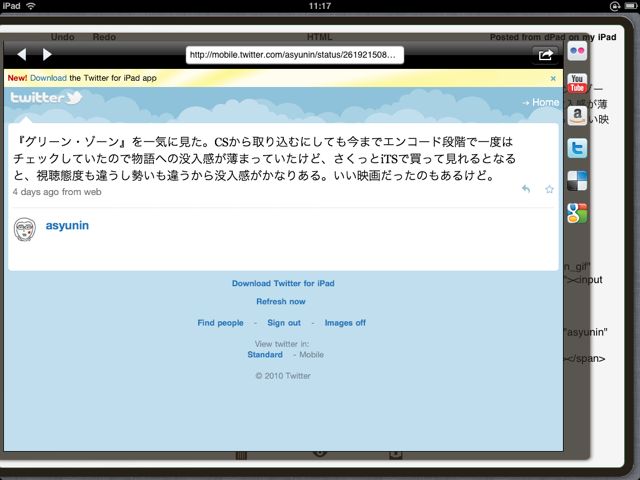This screenshot has height=480, width=640.
Task: Open asyunin's avatar image
Action: [25, 229]
